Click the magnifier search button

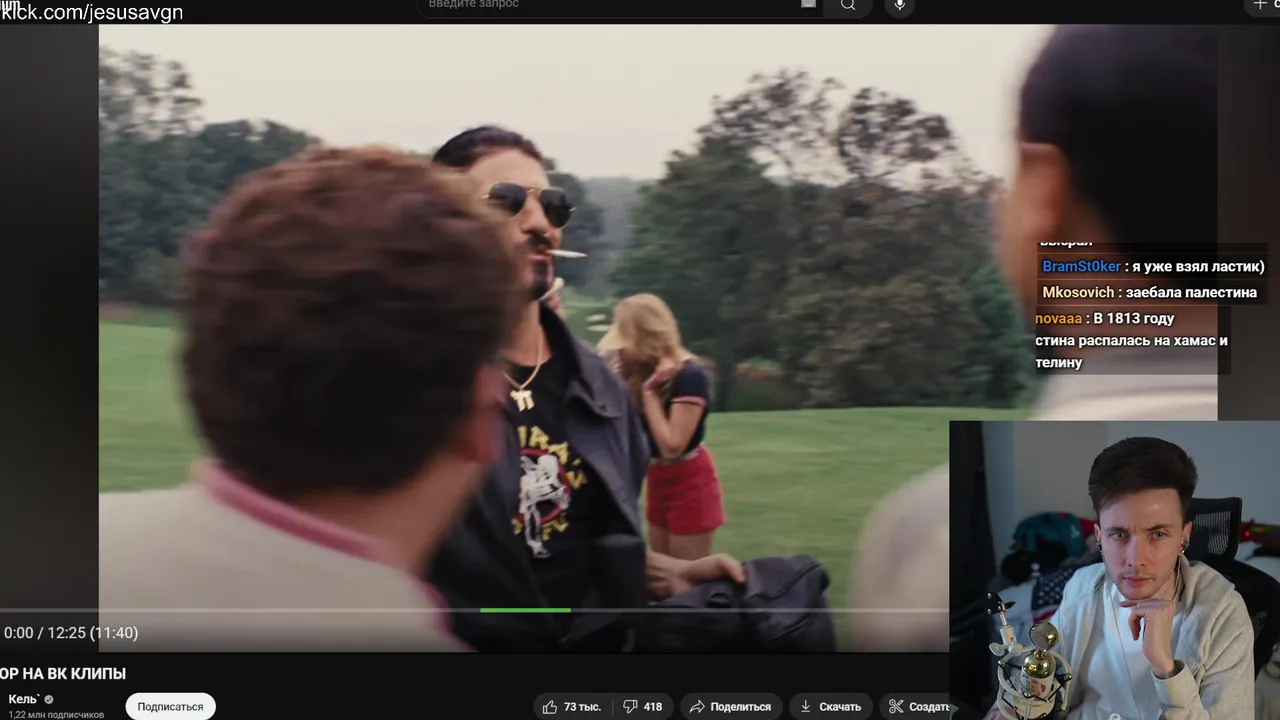pyautogui.click(x=848, y=5)
